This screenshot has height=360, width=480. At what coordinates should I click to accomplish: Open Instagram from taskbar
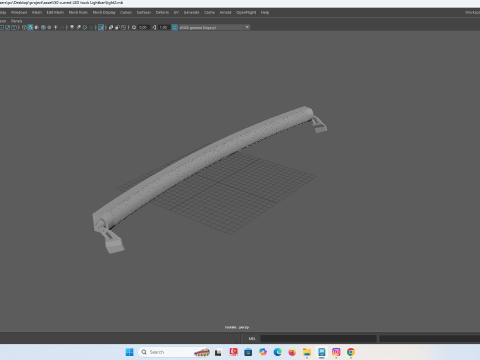336,352
